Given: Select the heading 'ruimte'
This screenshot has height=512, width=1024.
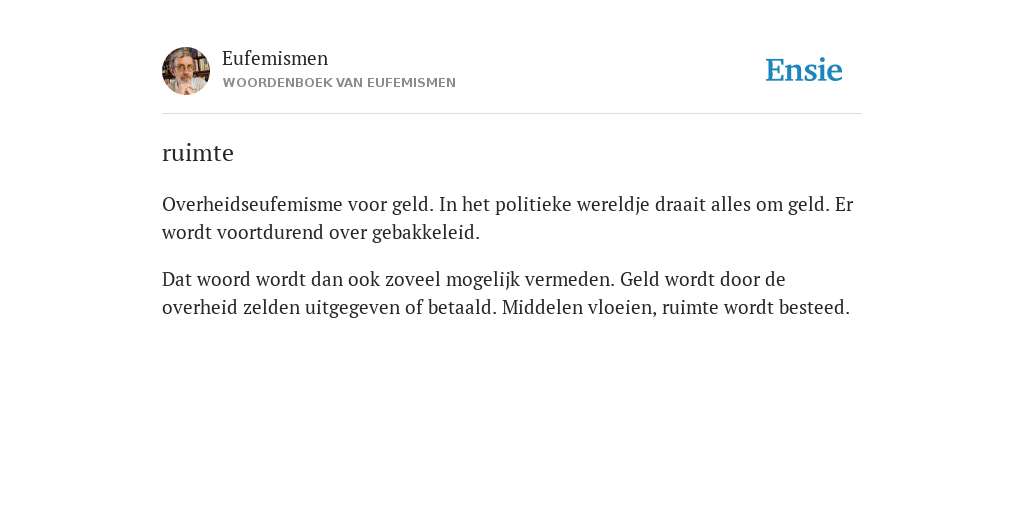Looking at the screenshot, I should click(198, 153).
